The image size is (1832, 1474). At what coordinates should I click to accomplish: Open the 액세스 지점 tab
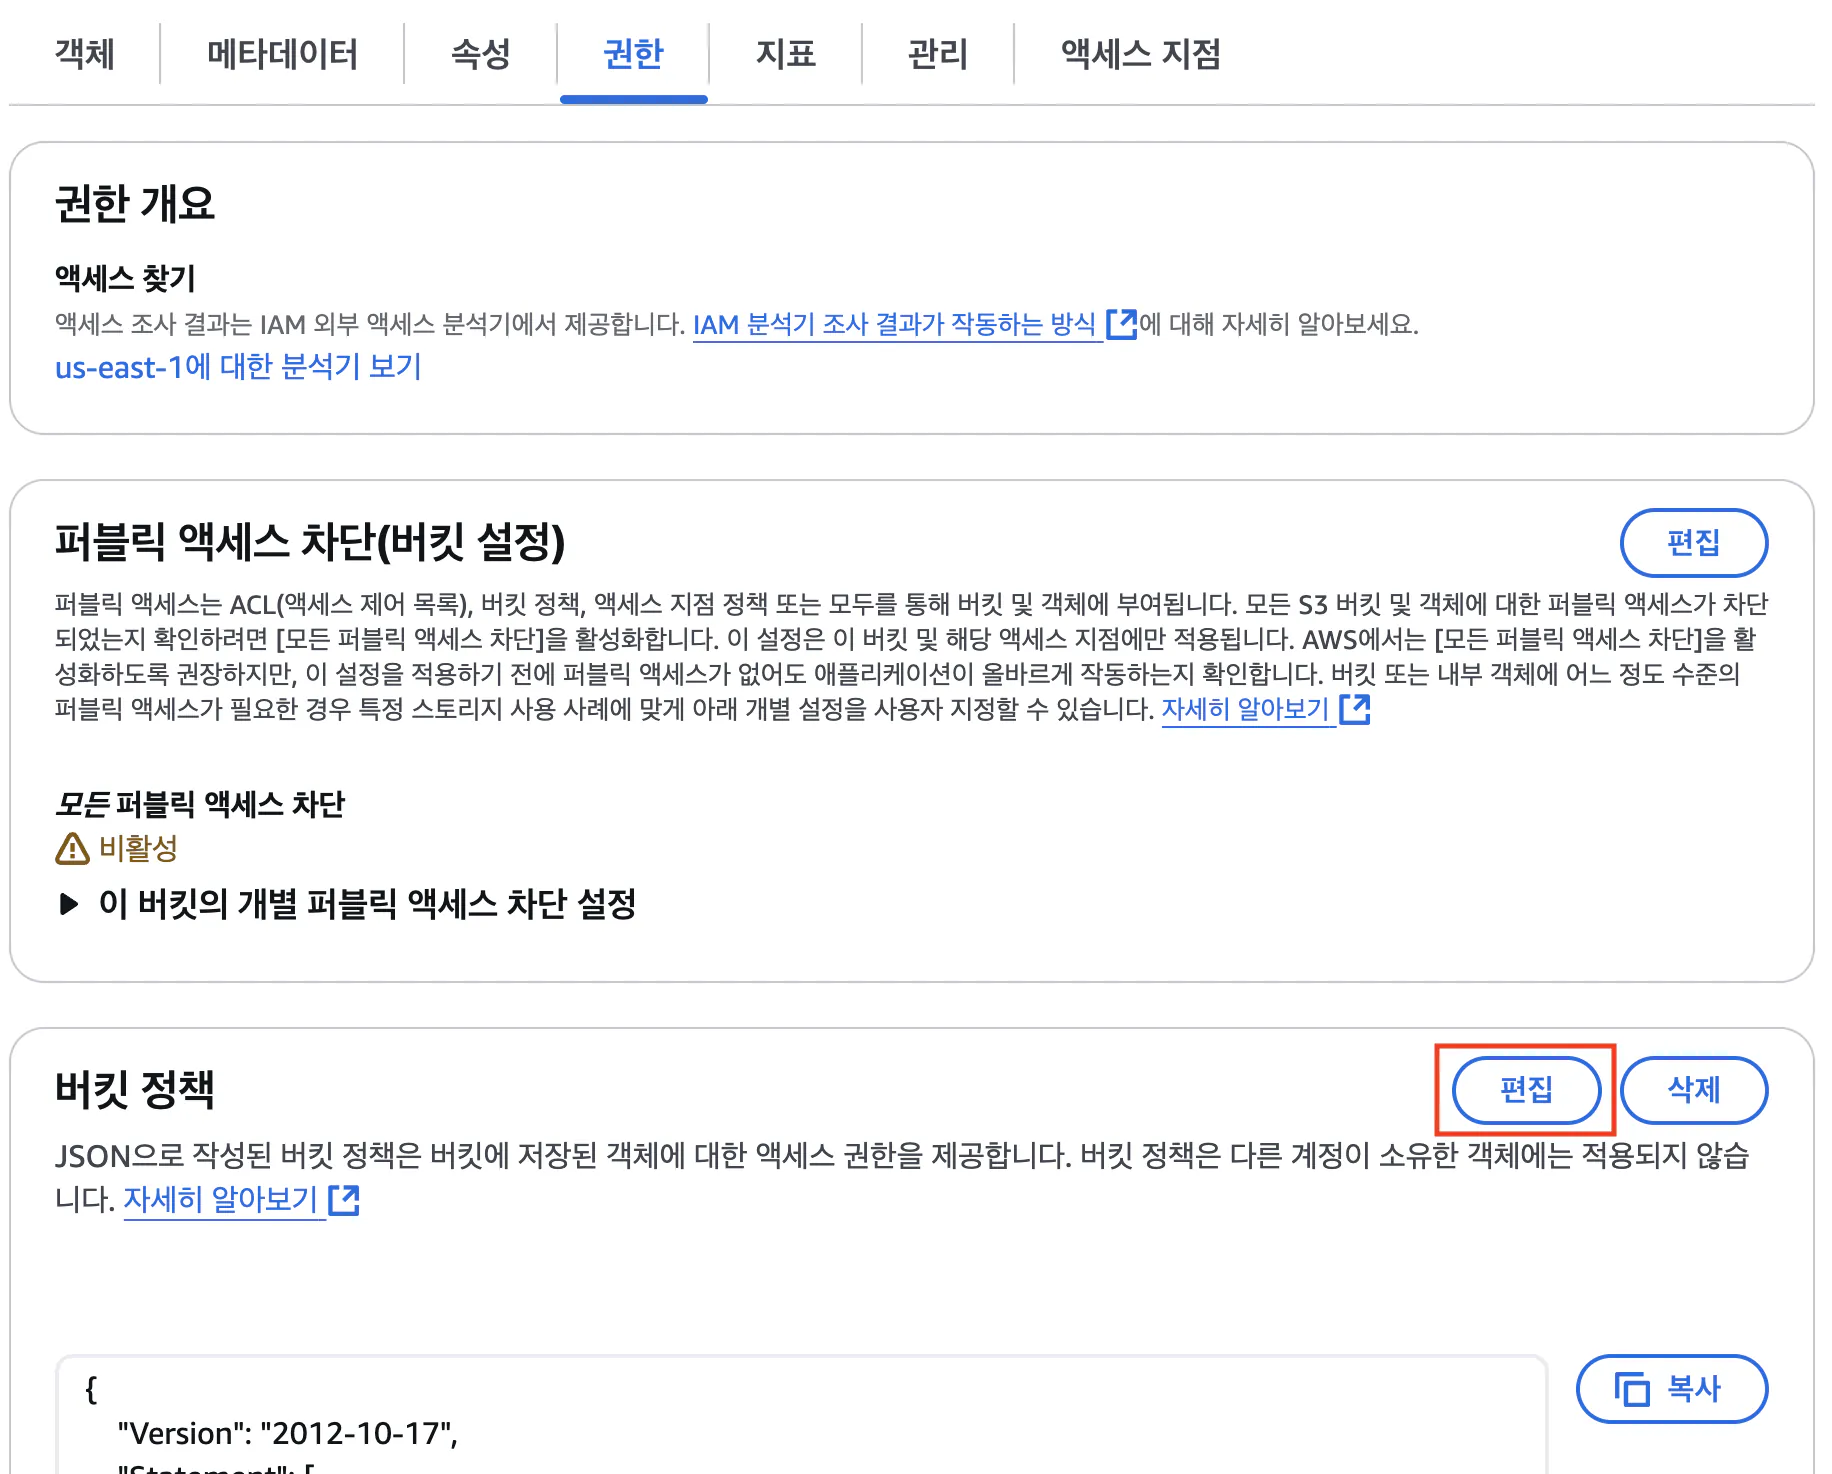[1140, 54]
